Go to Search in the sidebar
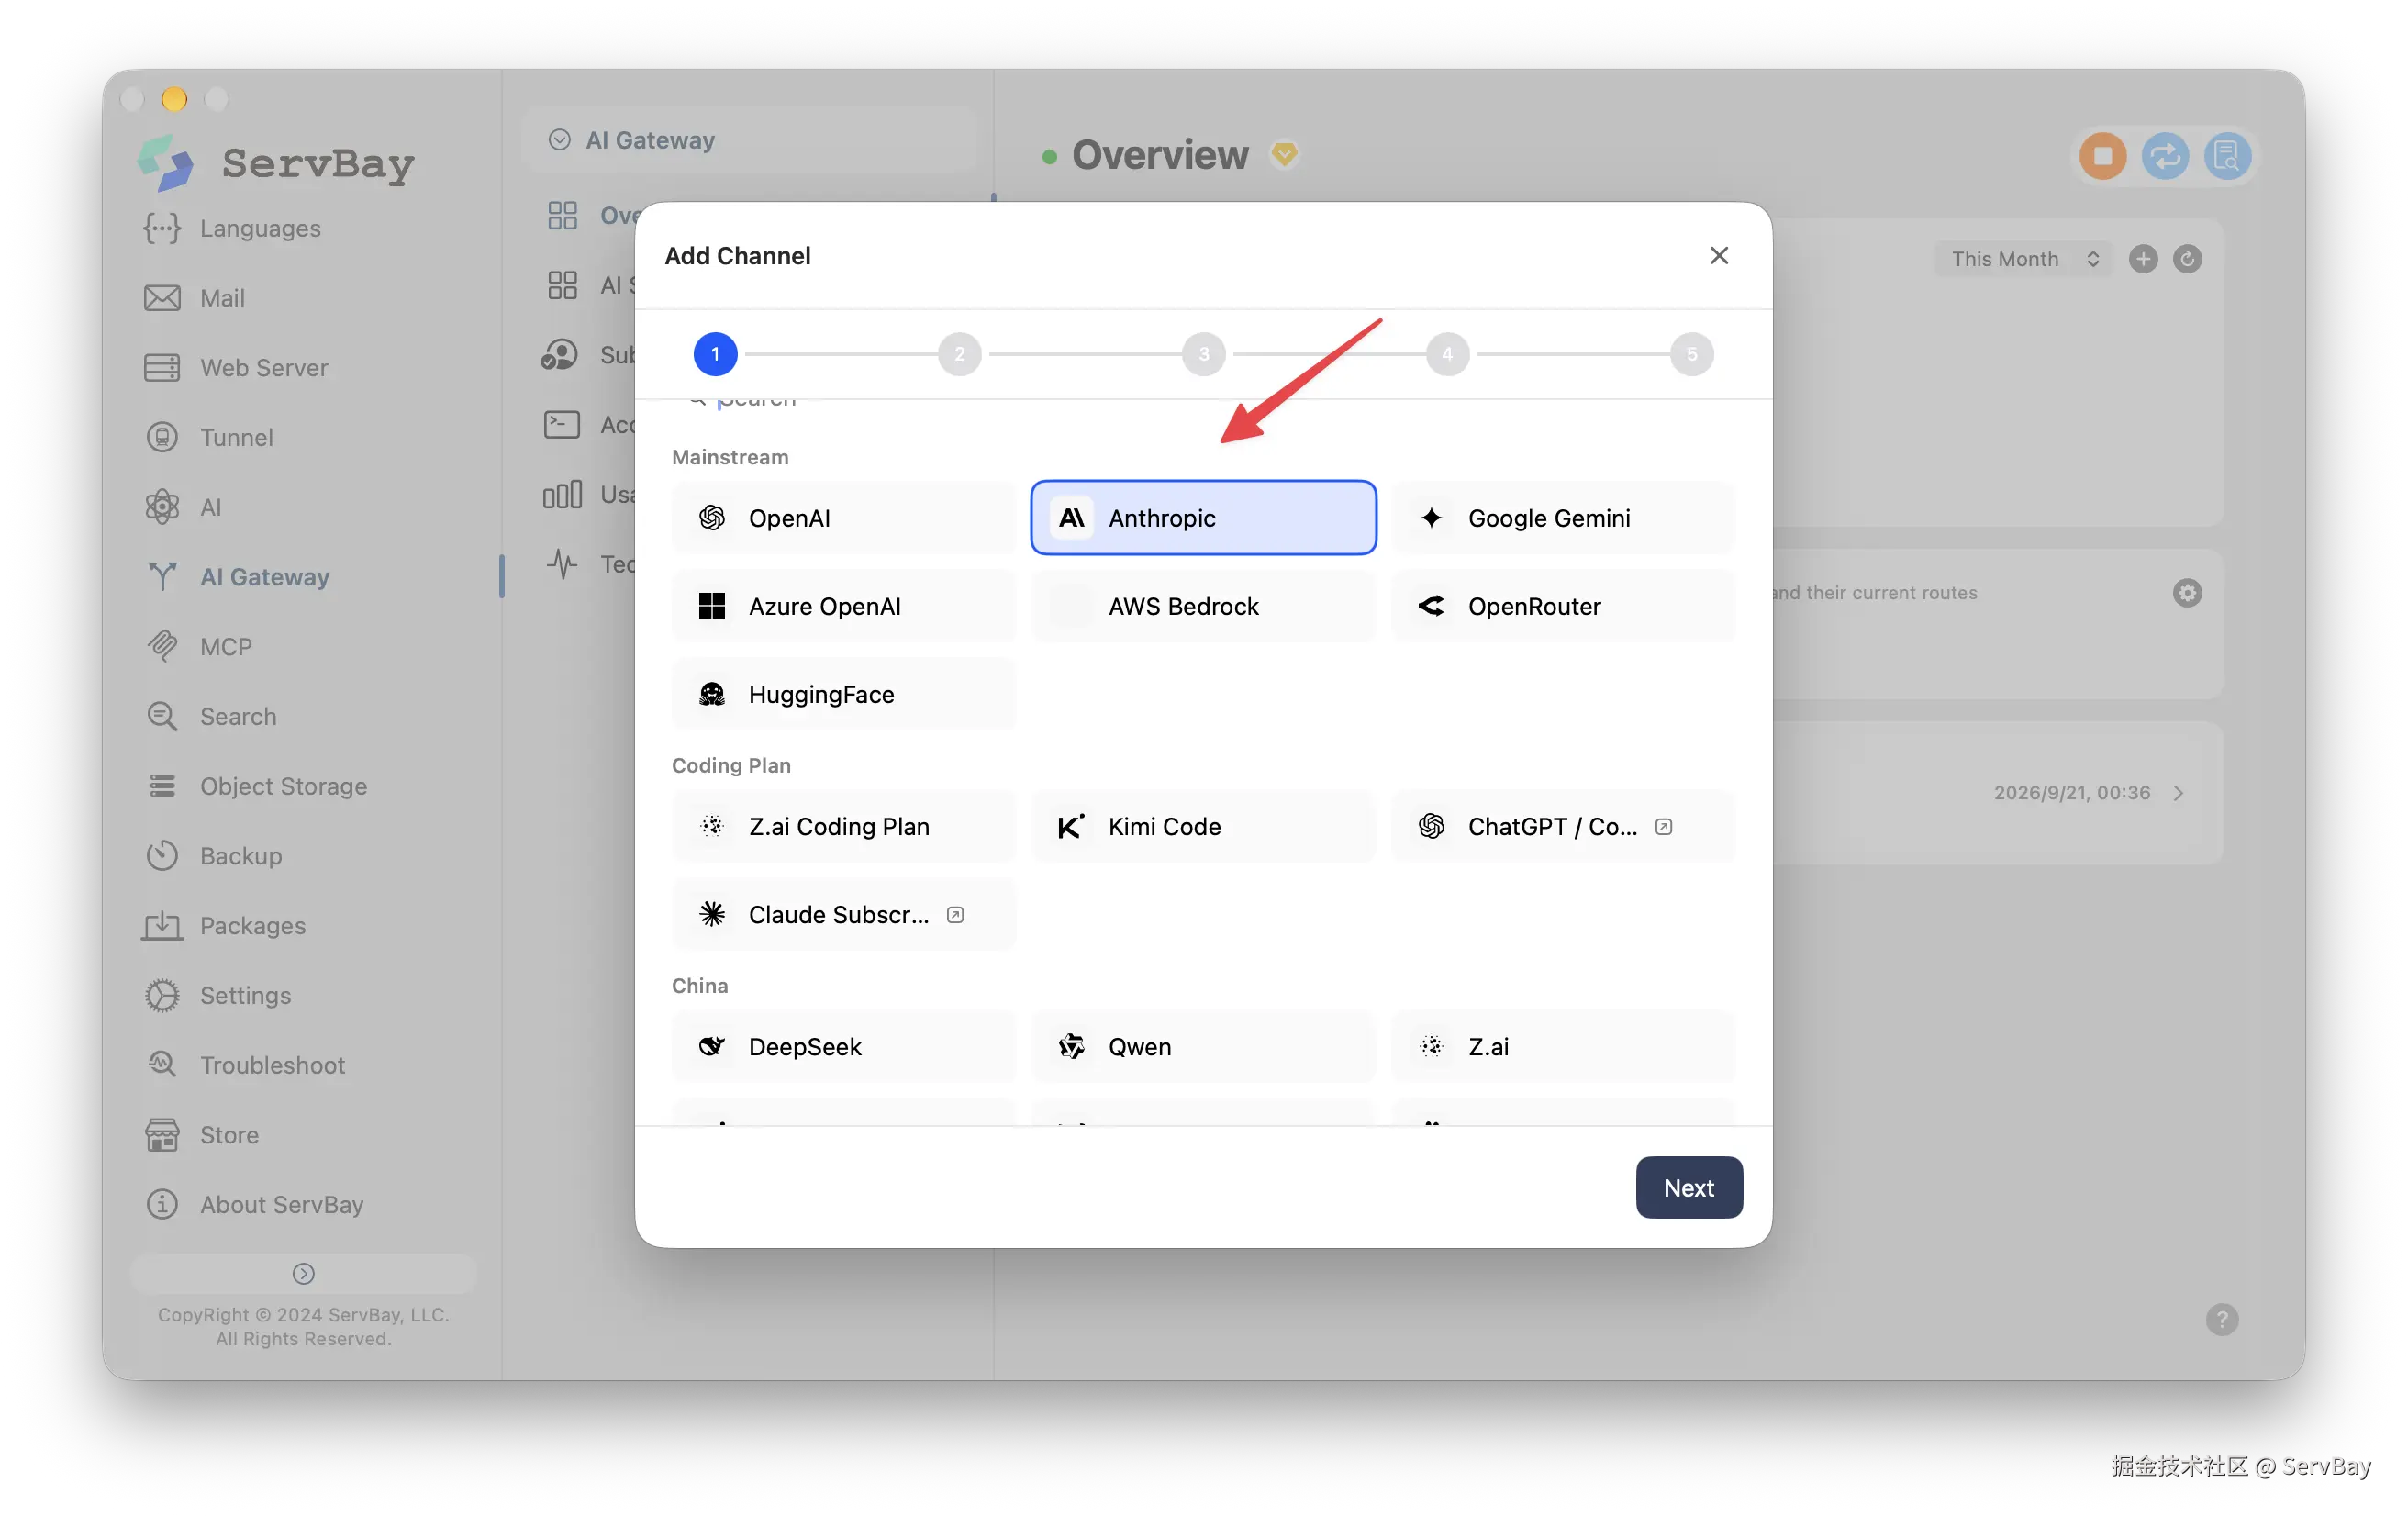The image size is (2408, 1516). (x=238, y=717)
